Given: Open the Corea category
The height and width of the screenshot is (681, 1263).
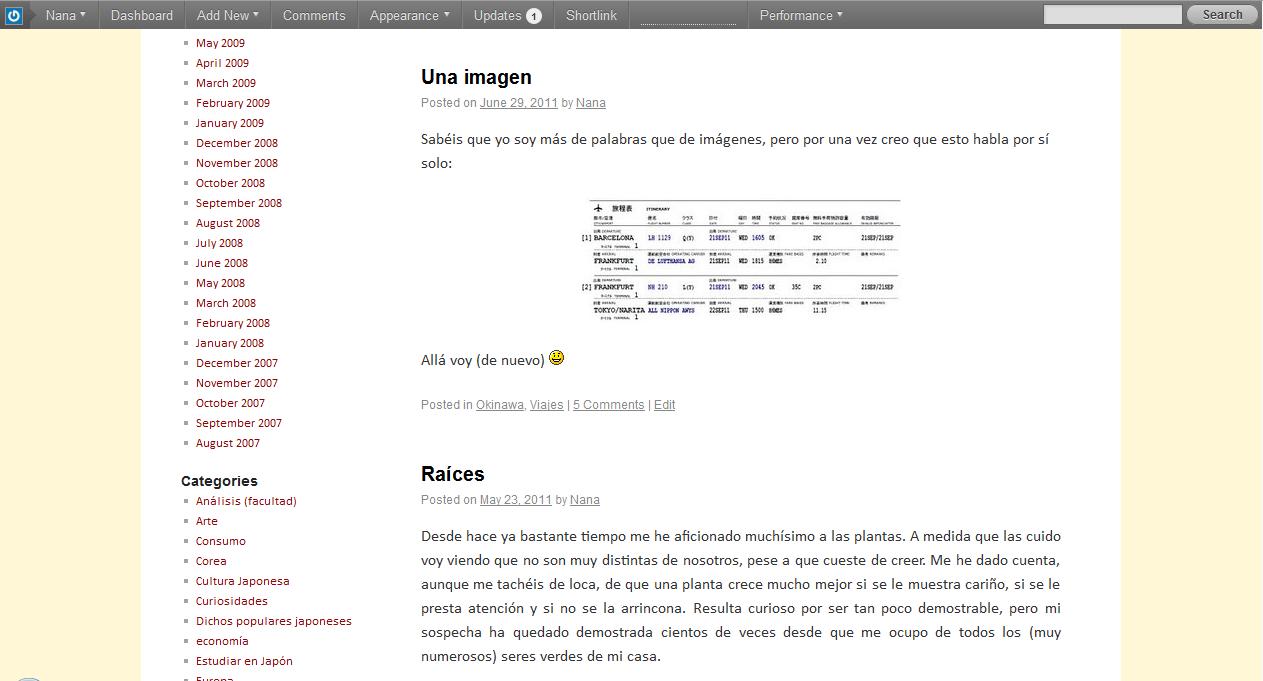Looking at the screenshot, I should click(211, 561).
